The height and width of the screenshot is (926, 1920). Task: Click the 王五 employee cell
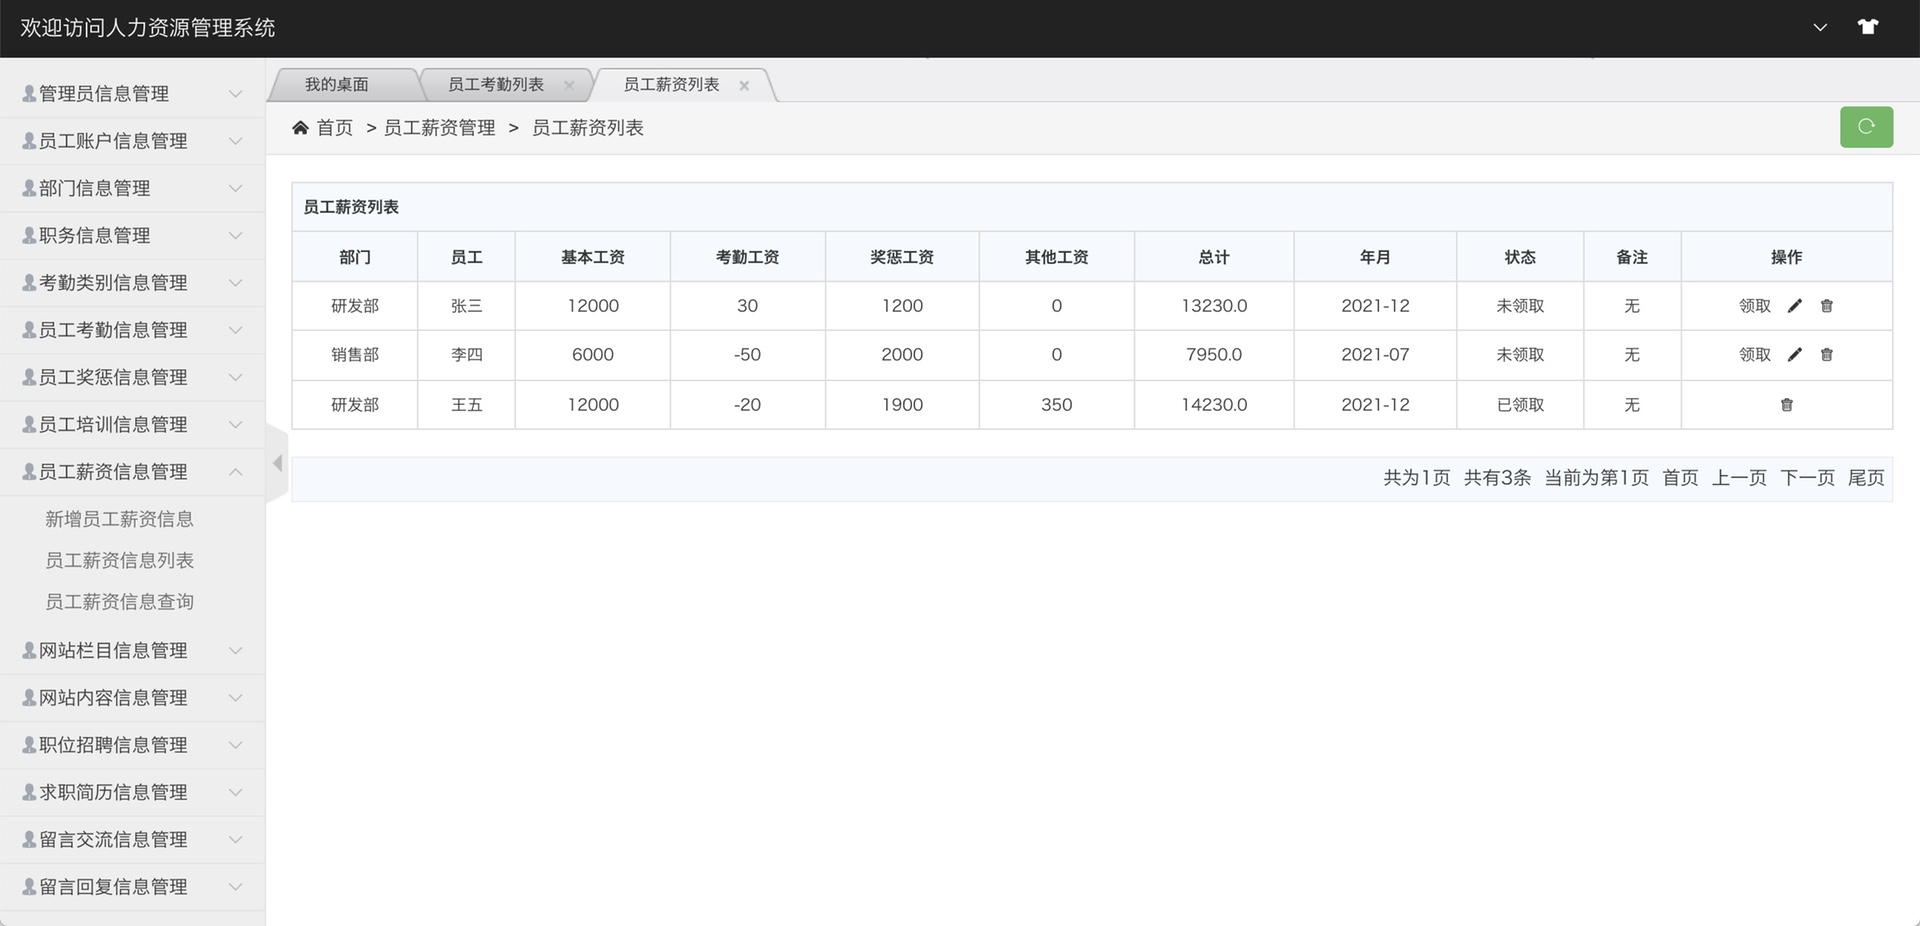click(x=466, y=405)
